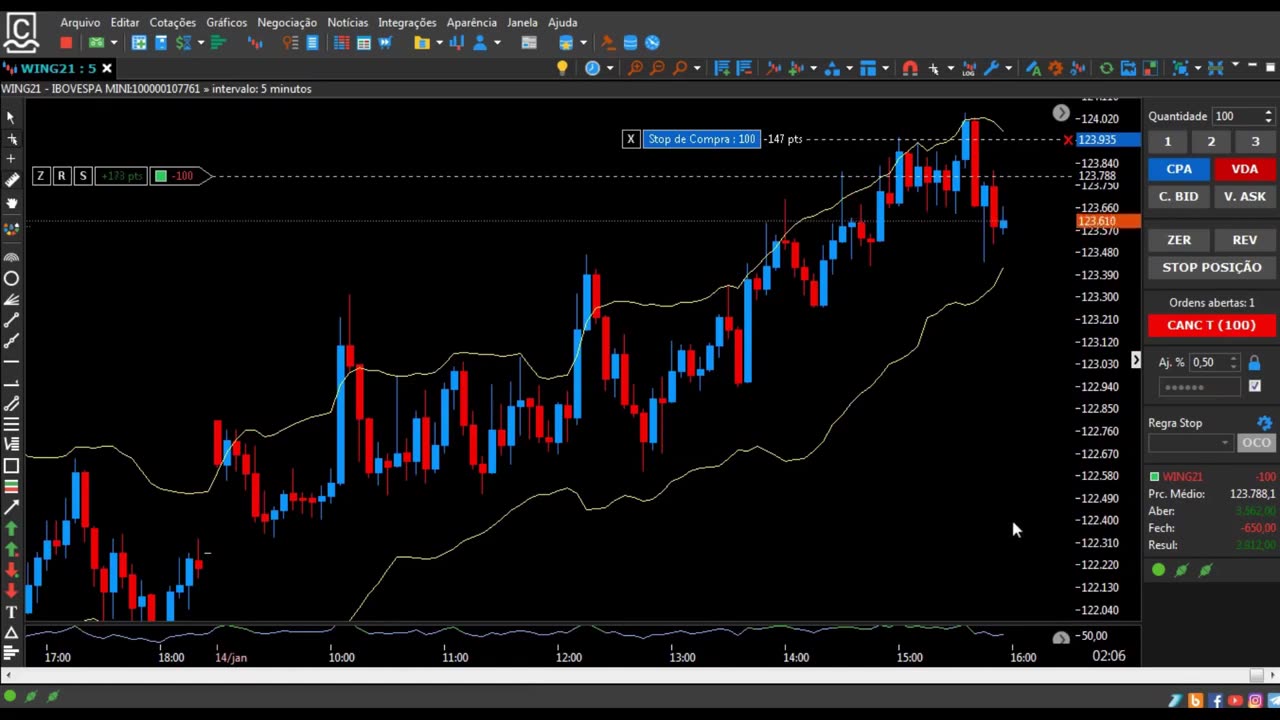Expand dropdown beside third magnifier icon
The image size is (1280, 720).
coord(697,68)
